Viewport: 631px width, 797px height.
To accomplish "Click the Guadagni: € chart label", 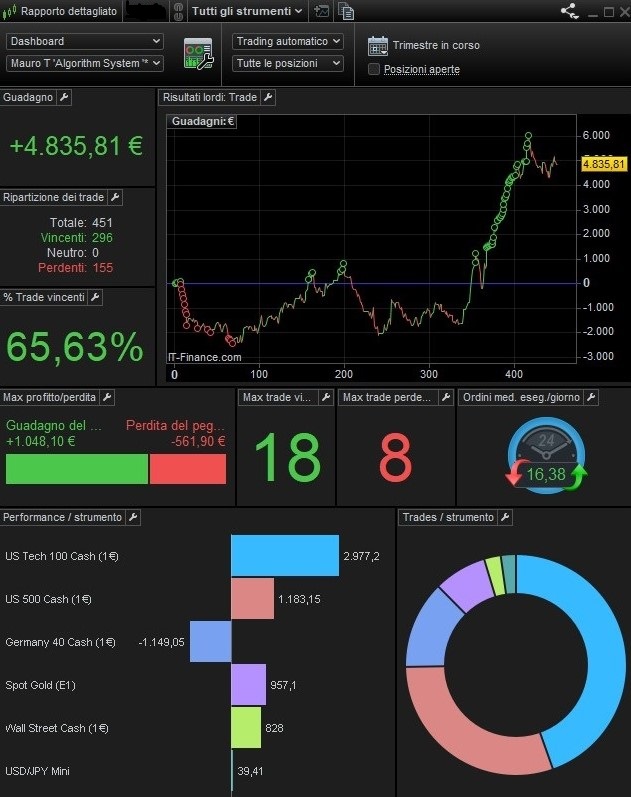I will [x=202, y=121].
